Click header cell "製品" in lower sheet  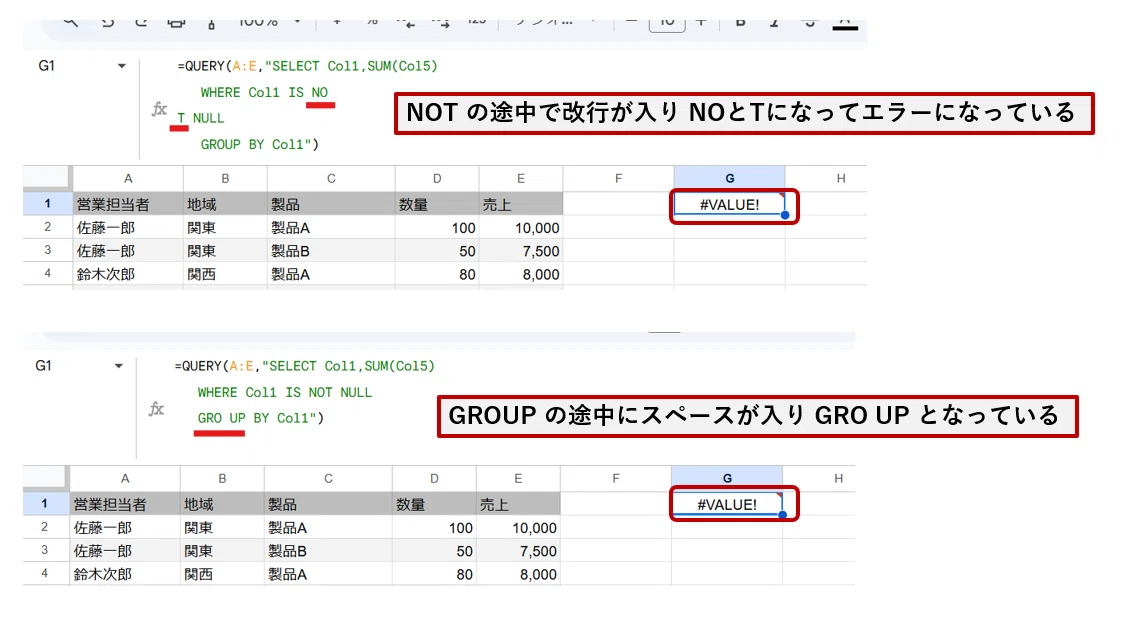328,505
